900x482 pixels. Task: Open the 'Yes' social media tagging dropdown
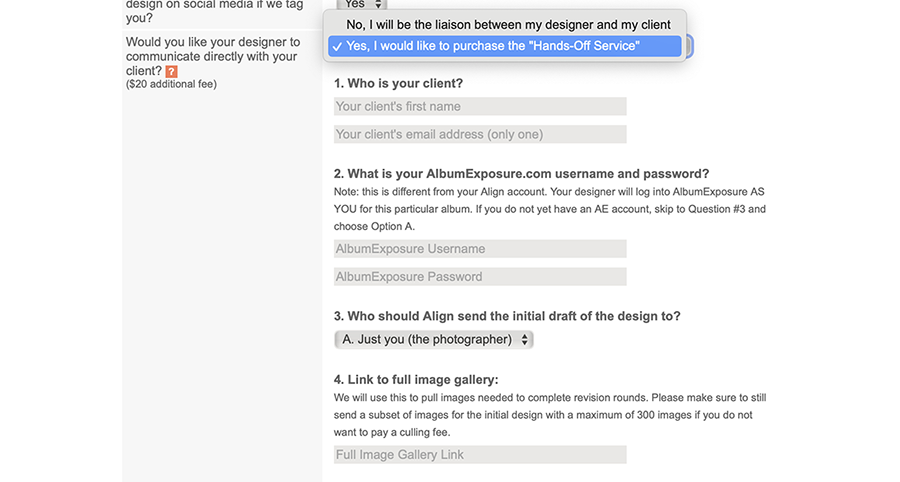[x=362, y=5]
